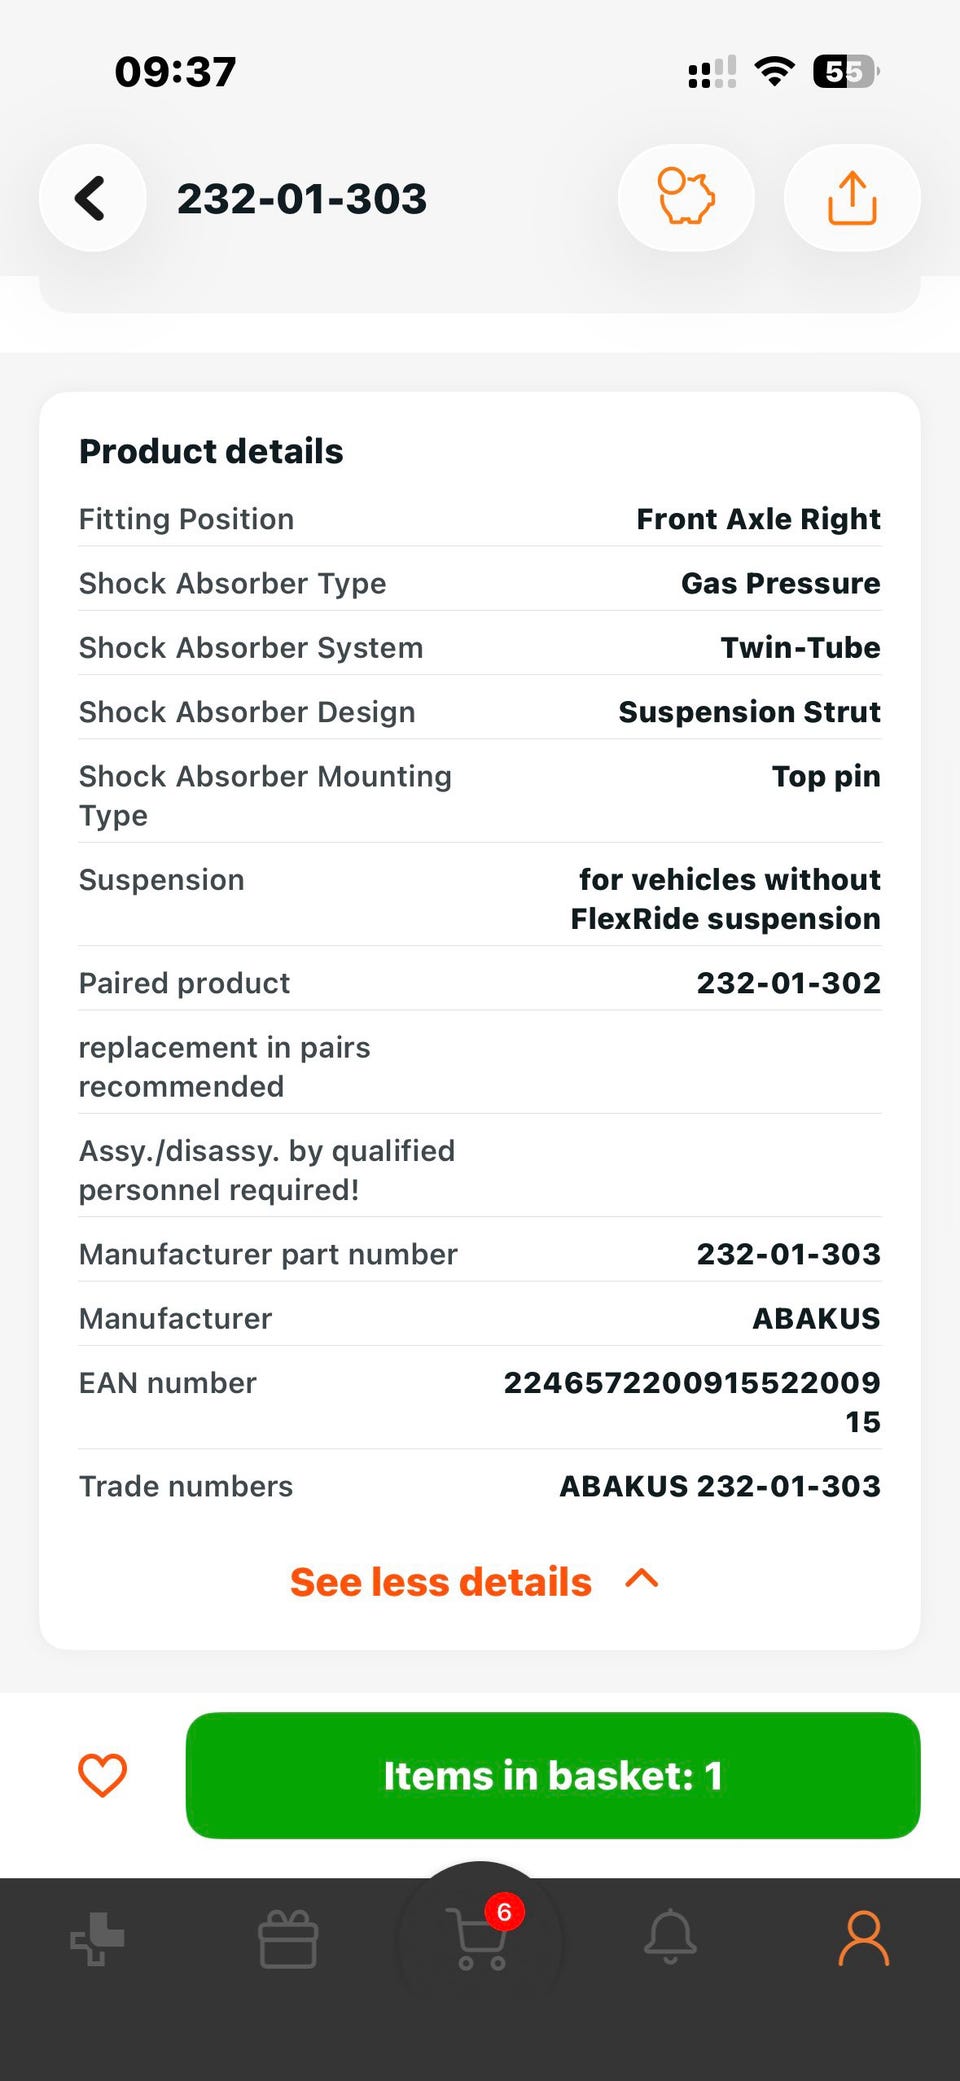
Task: Open the shopping cart with 6 items
Action: 480,1938
